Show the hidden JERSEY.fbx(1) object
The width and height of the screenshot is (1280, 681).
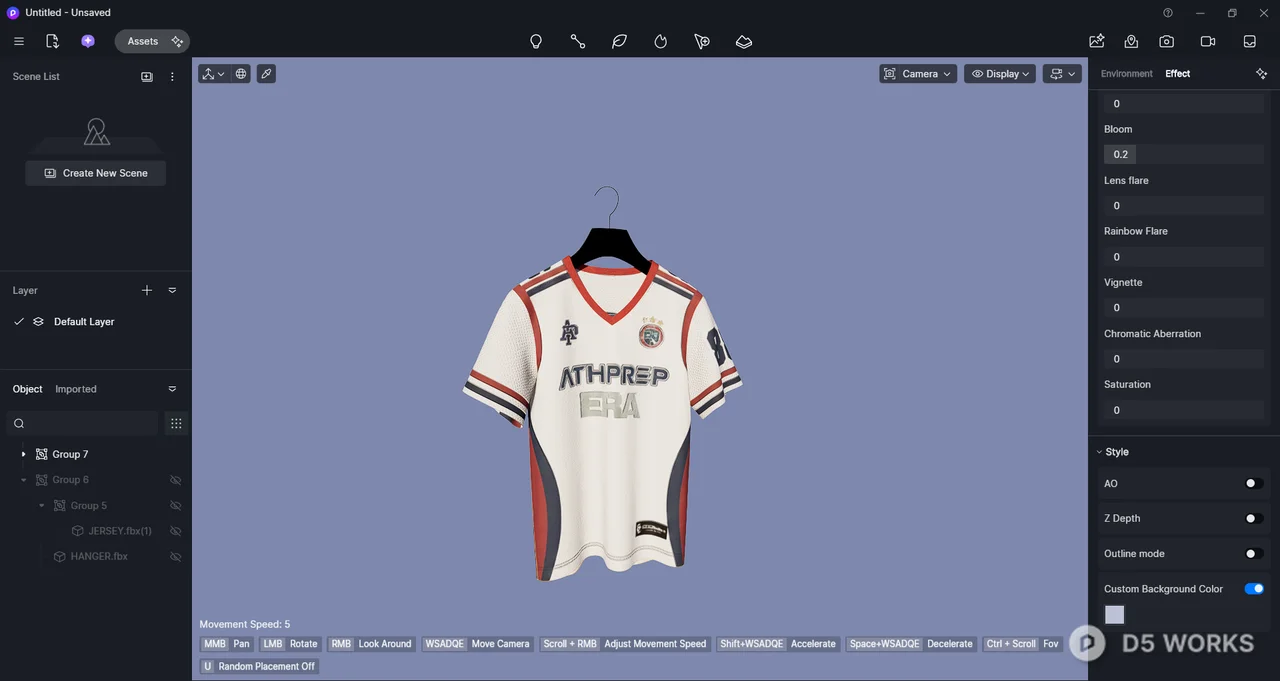[x=176, y=531]
